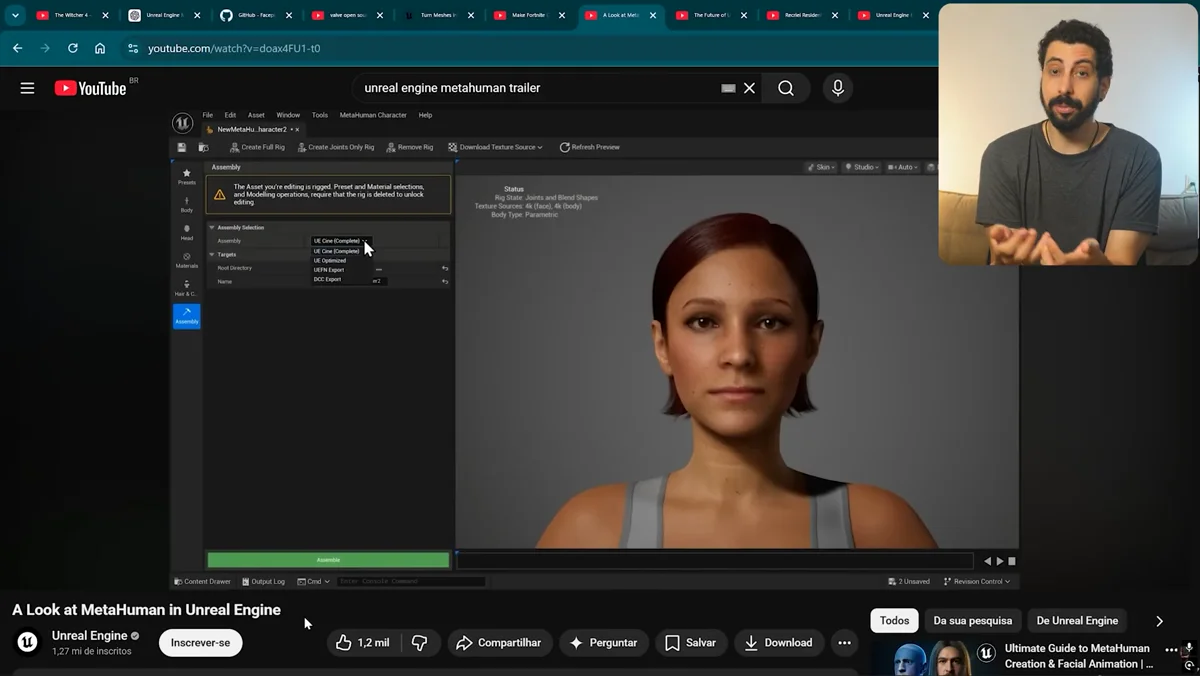The height and width of the screenshot is (676, 1200).
Task: Select DCC Export from assembly list
Action: click(328, 279)
